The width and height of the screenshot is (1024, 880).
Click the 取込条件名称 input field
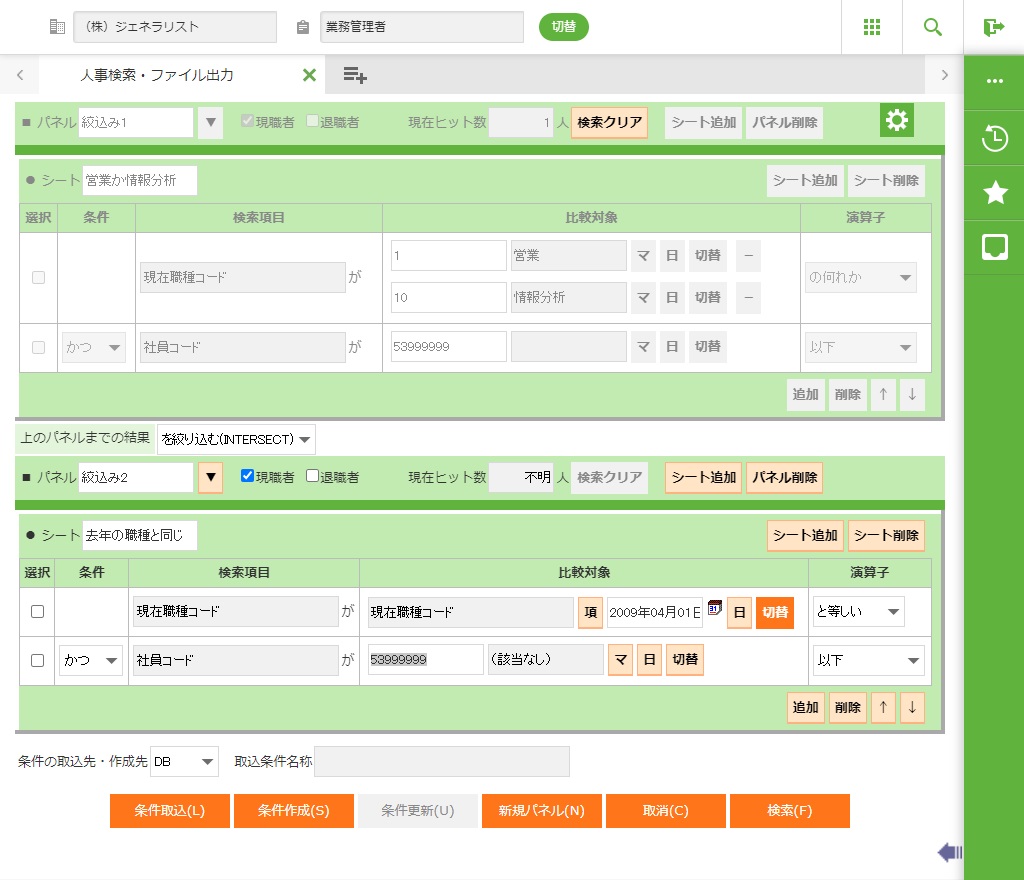coord(441,762)
